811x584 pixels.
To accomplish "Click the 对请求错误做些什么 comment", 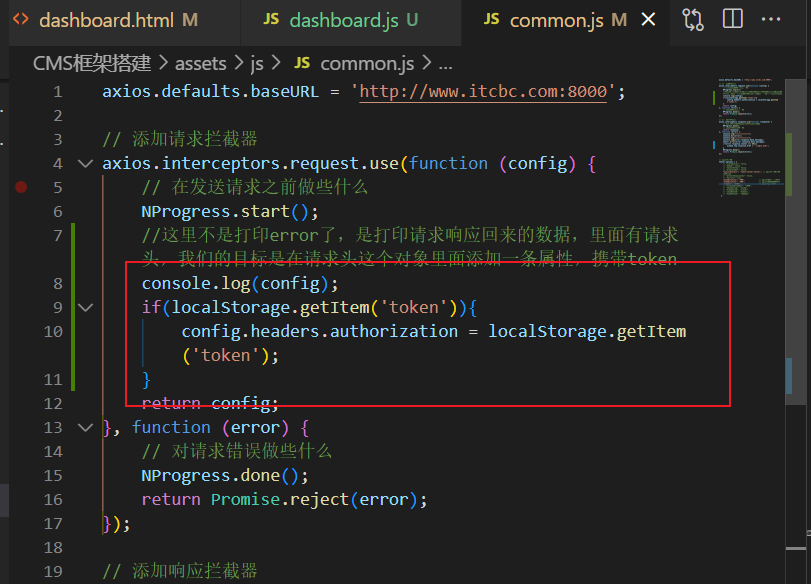I will coord(237,452).
